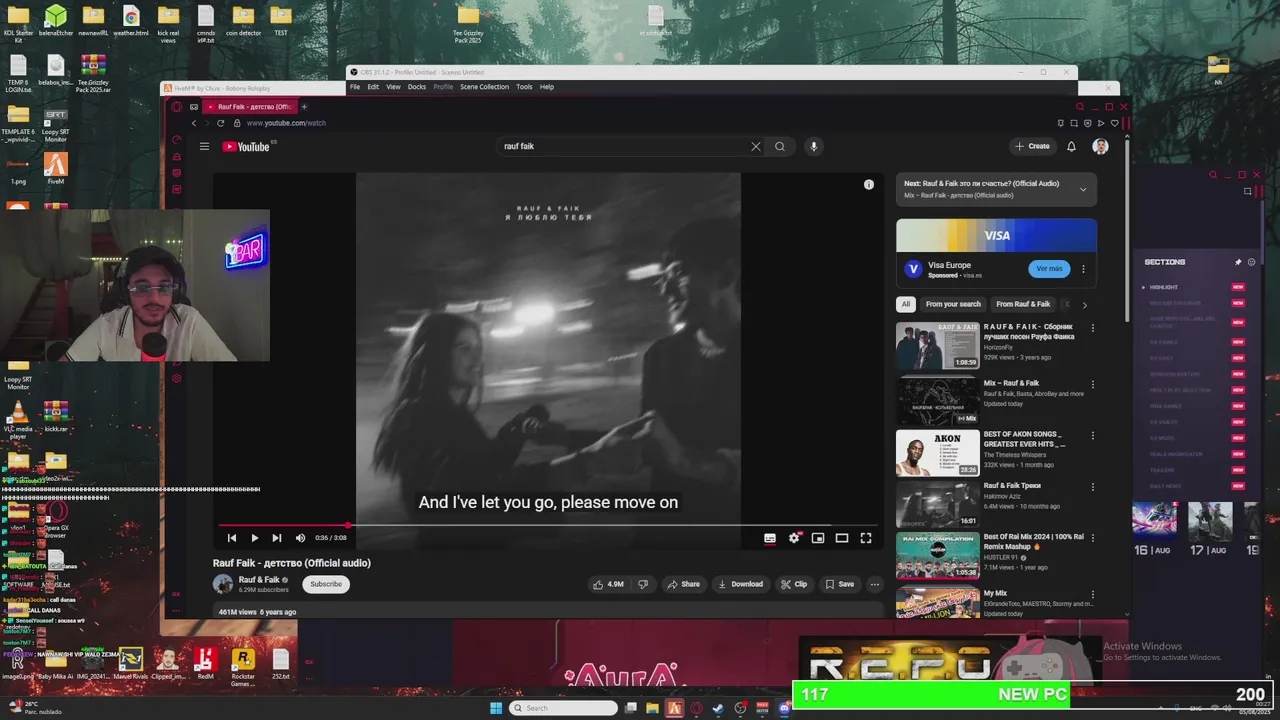Seek on the red video progress bar
Screen dimensions: 1280x720
pos(548,525)
